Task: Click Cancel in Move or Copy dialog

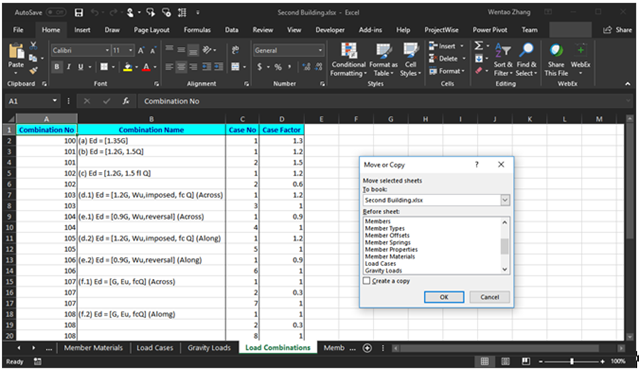Action: point(489,297)
